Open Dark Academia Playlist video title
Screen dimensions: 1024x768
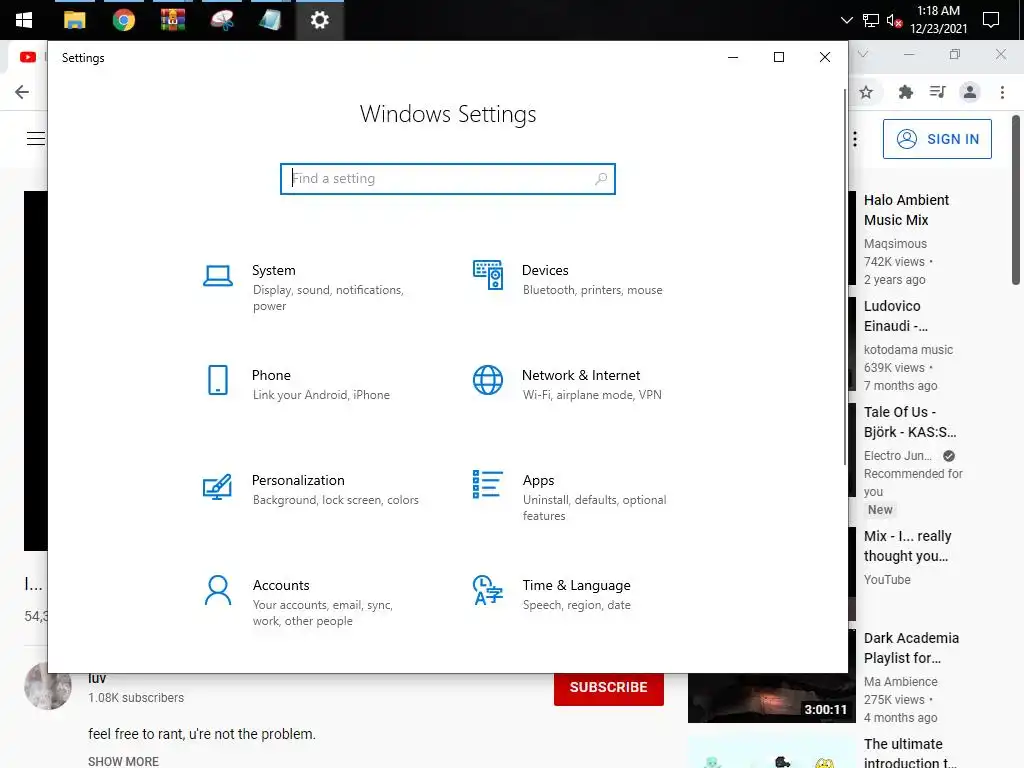[x=911, y=648]
